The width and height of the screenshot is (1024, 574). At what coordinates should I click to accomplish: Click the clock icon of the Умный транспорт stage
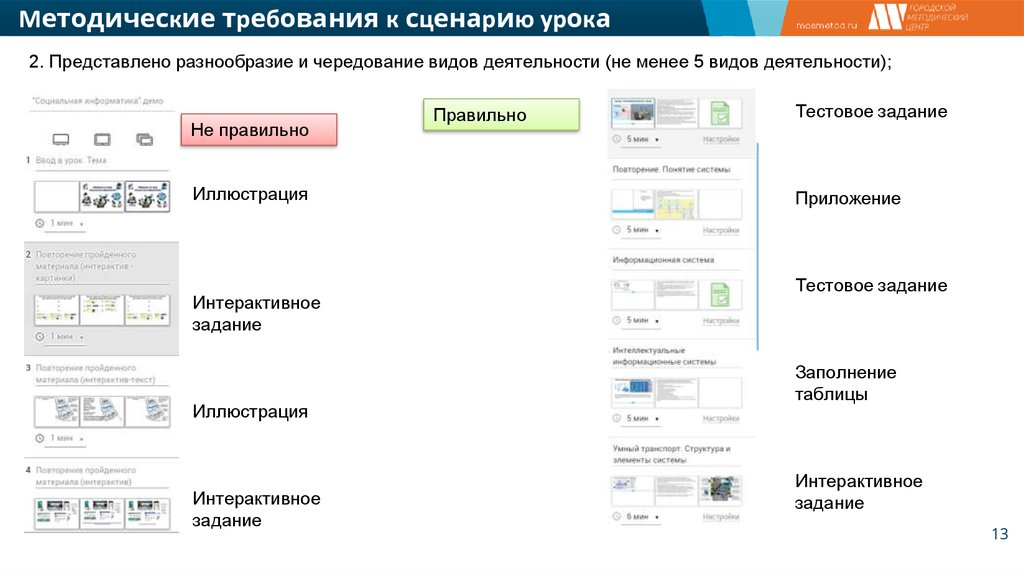616,517
